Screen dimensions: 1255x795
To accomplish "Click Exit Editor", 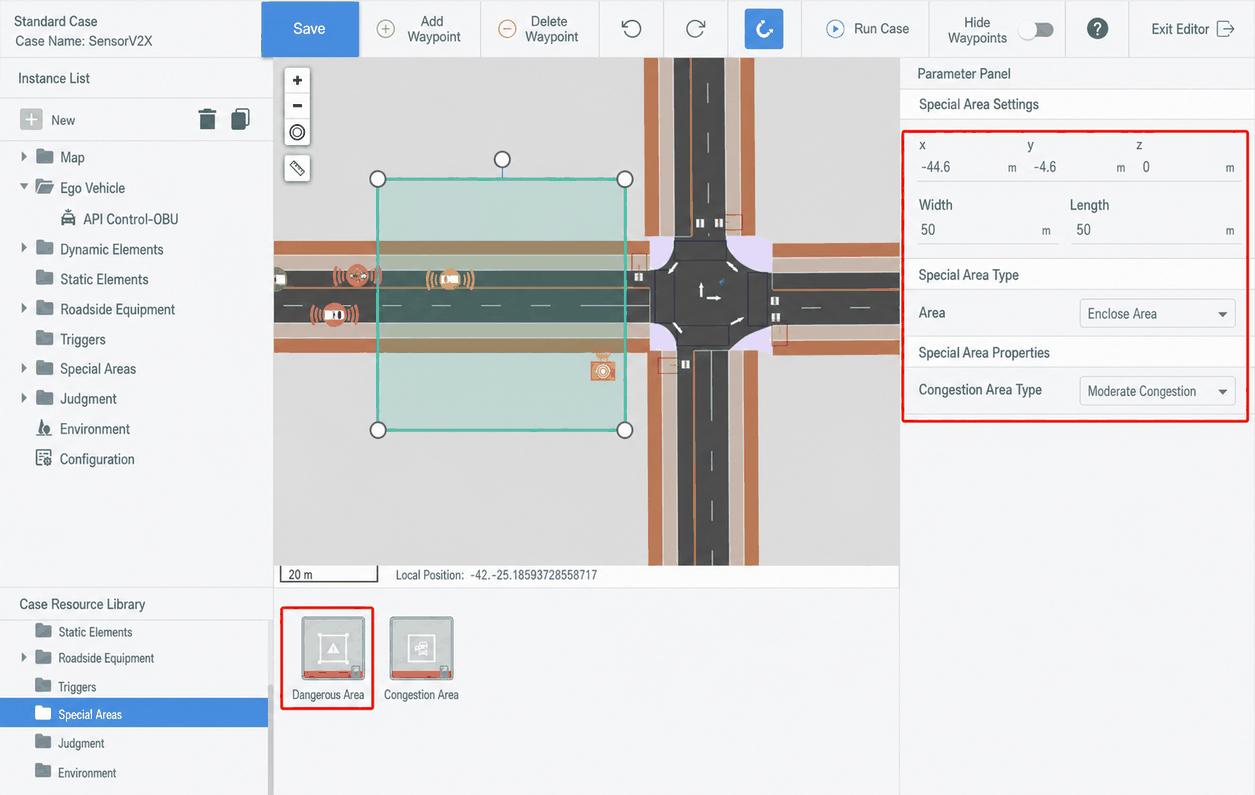I will click(1192, 29).
